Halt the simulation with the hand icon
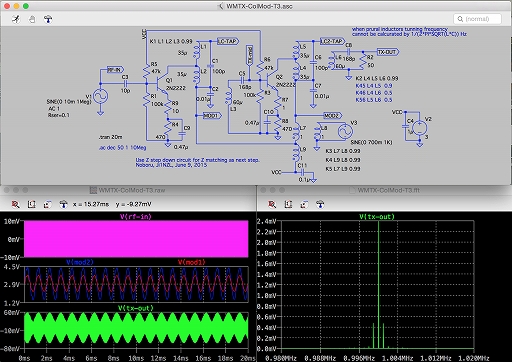Image resolution: width=512 pixels, height=362 pixels. [x=32, y=19]
